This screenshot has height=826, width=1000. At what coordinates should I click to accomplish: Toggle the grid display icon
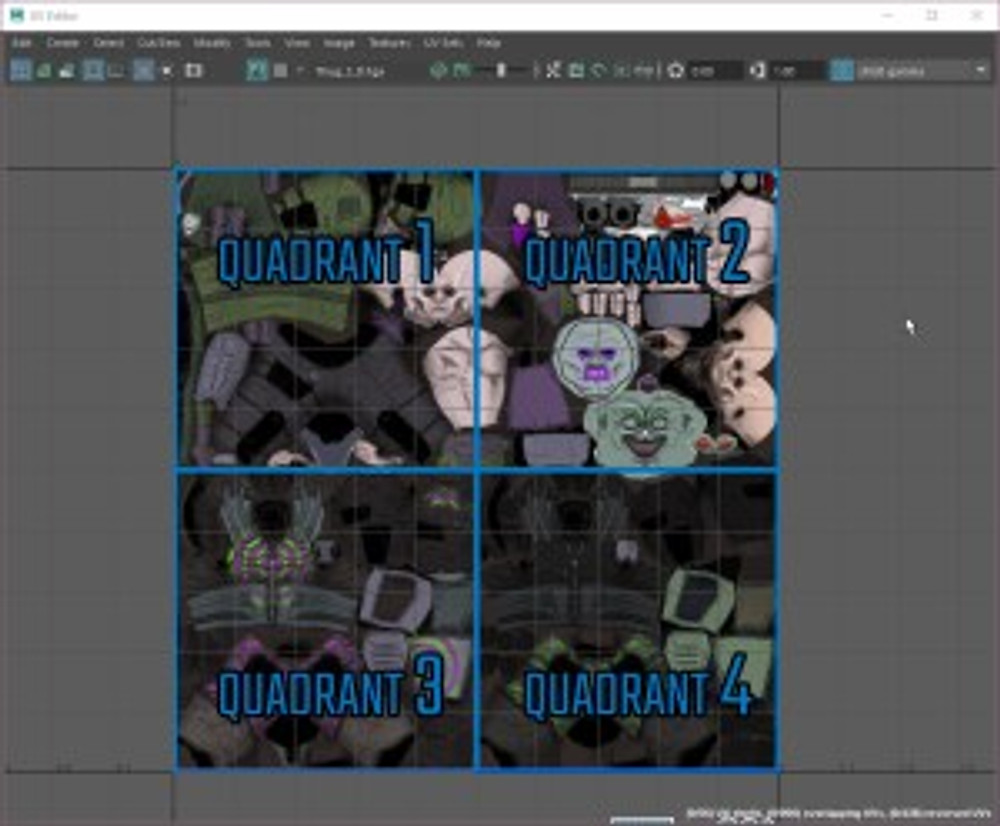click(x=143, y=70)
